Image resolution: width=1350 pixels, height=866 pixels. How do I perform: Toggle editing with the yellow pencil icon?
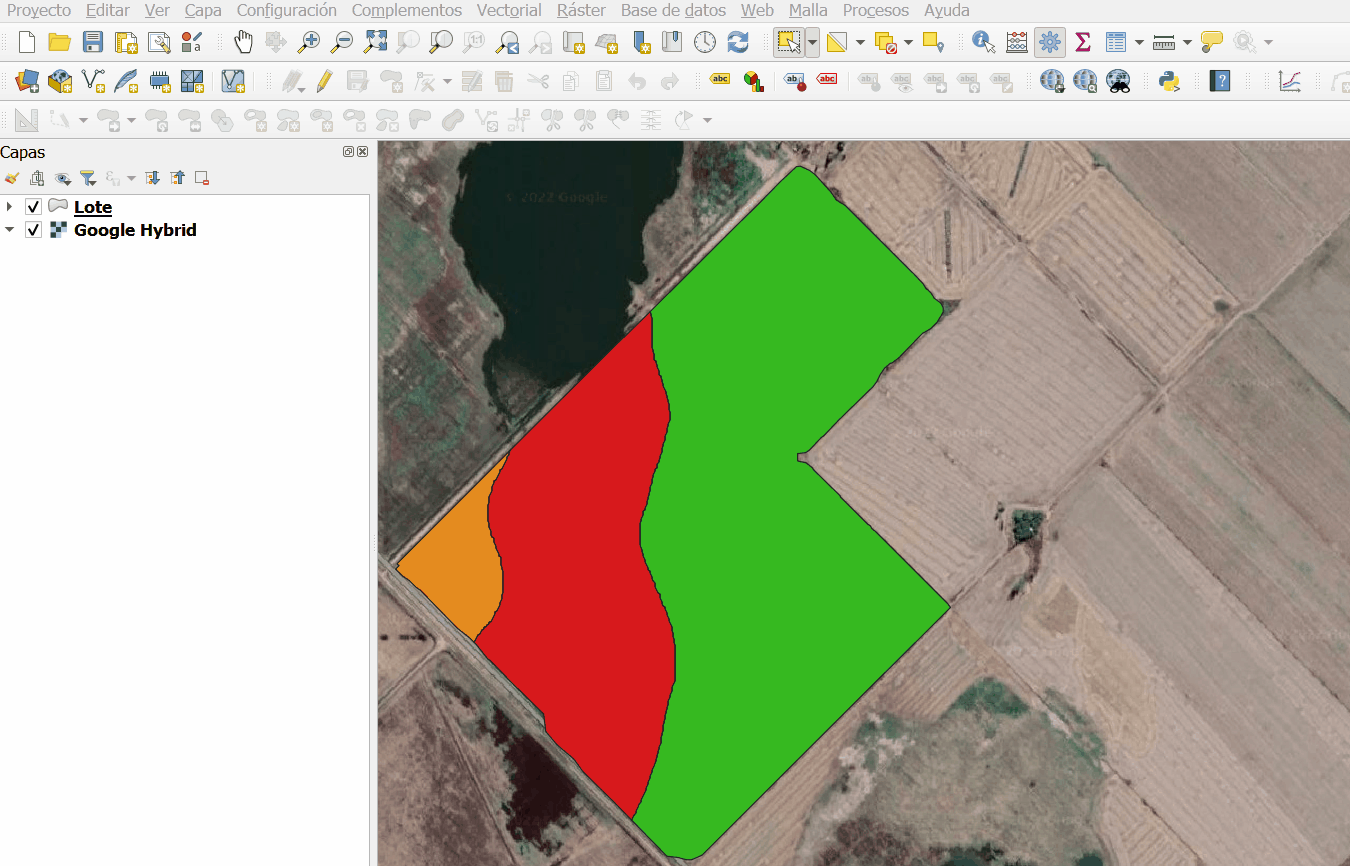click(324, 81)
